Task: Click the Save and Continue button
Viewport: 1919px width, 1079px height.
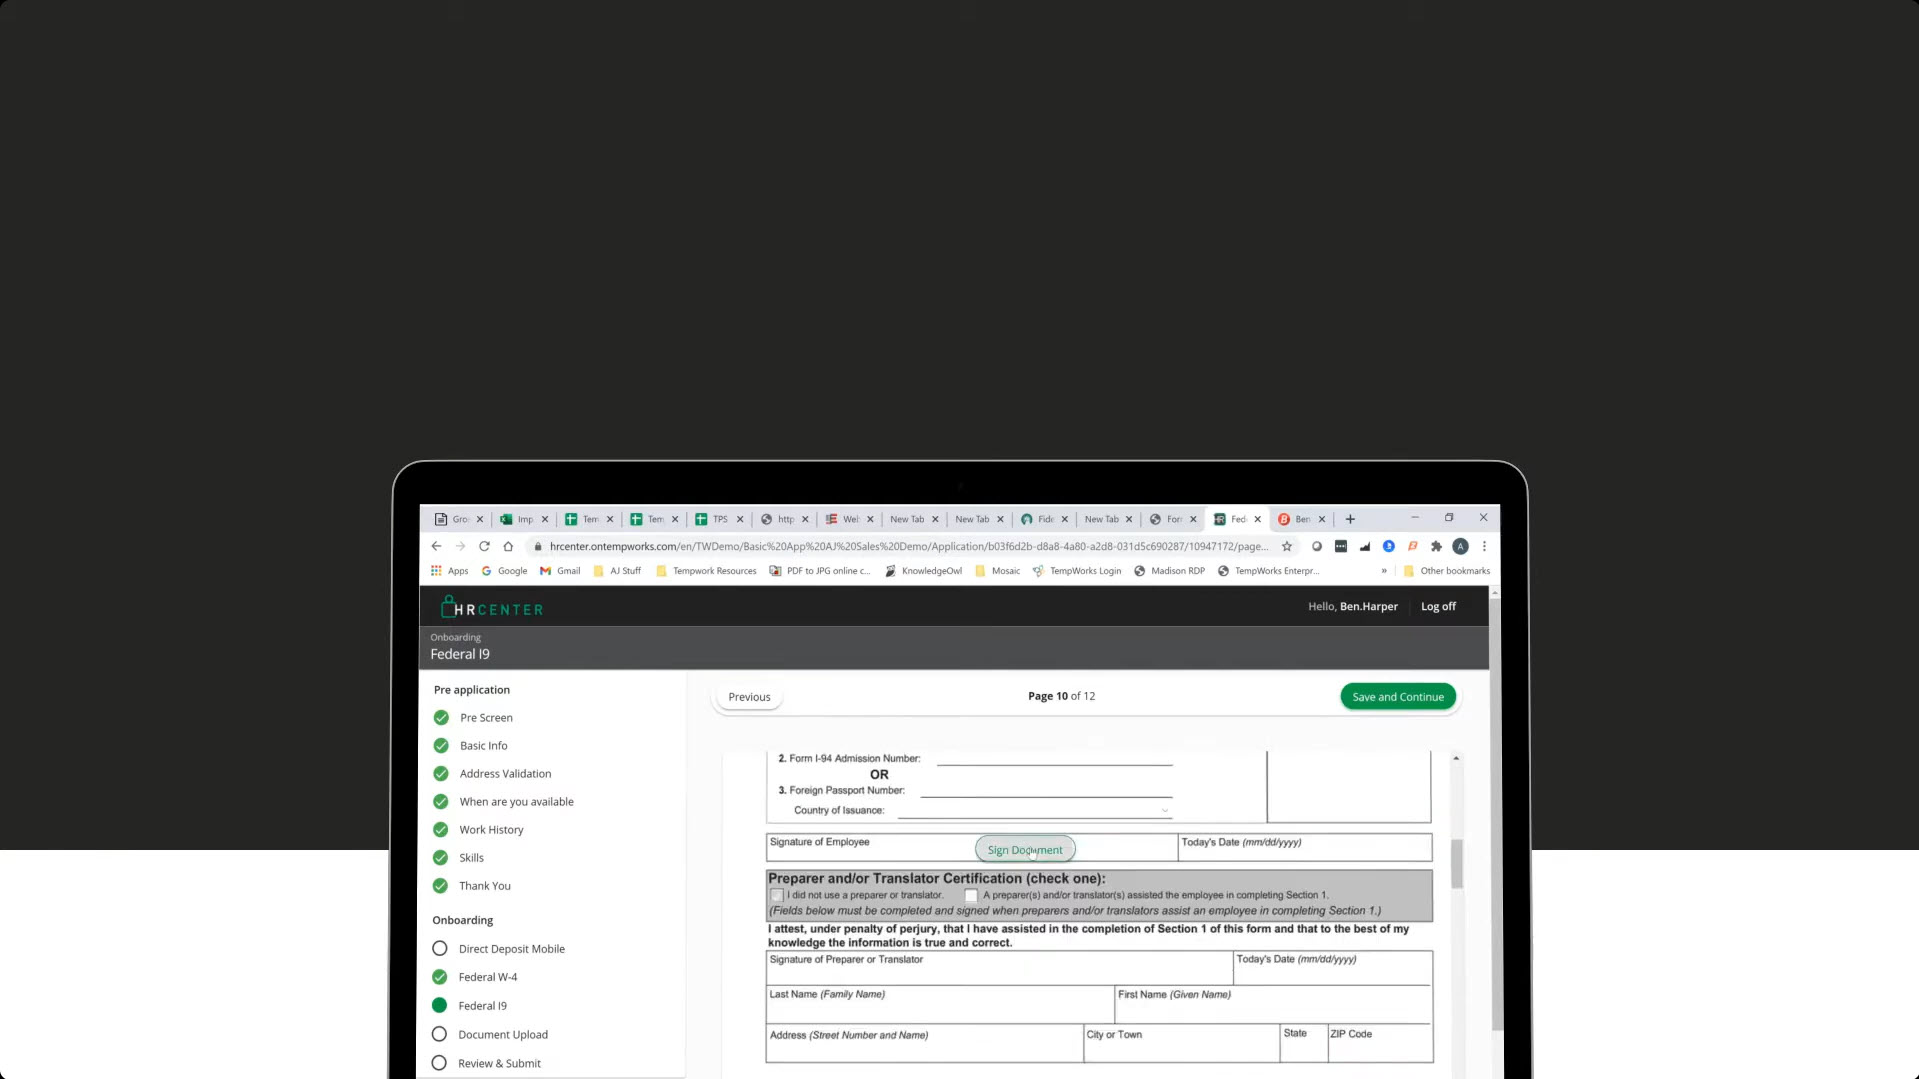Action: [x=1397, y=697]
